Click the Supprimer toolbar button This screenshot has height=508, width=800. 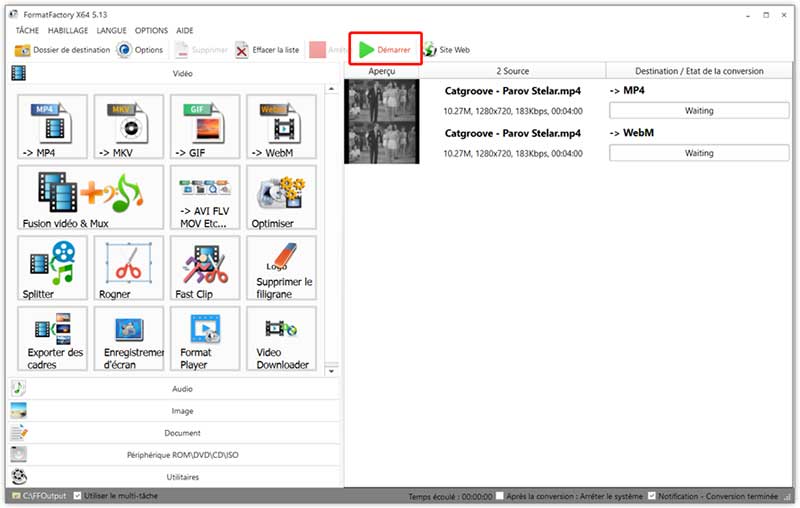[x=201, y=50]
